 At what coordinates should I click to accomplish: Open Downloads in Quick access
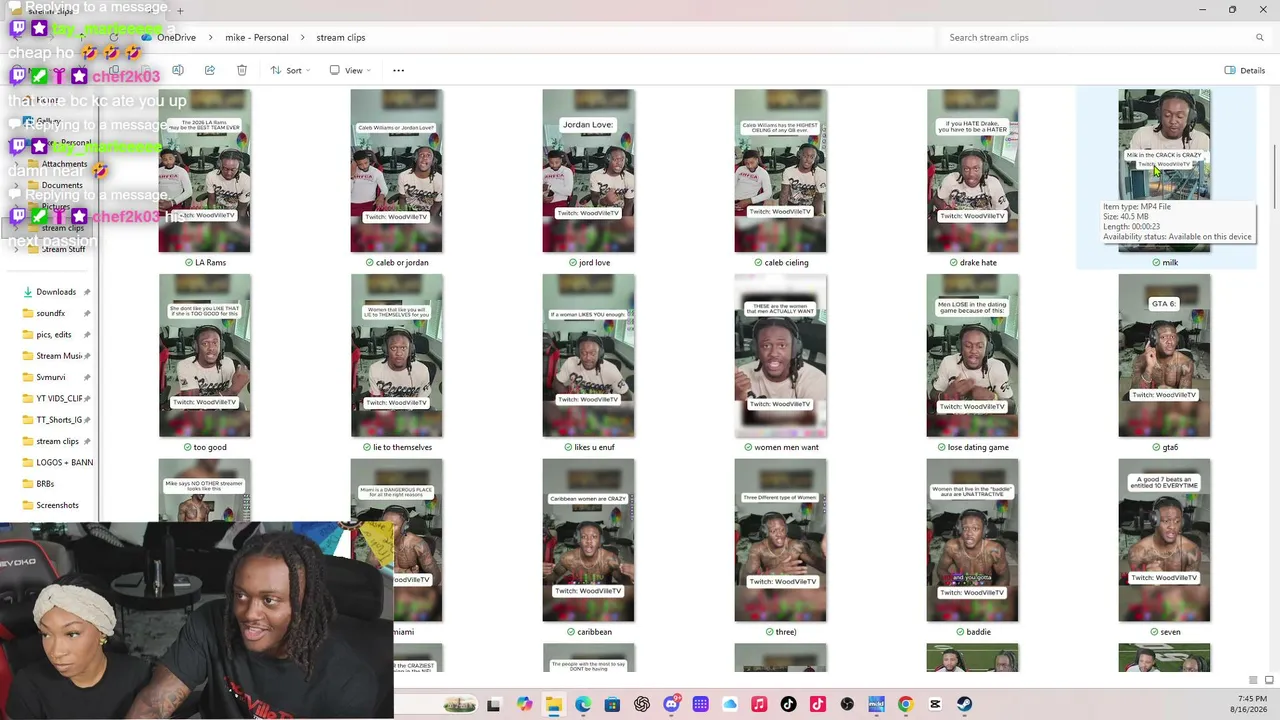pyautogui.click(x=56, y=292)
